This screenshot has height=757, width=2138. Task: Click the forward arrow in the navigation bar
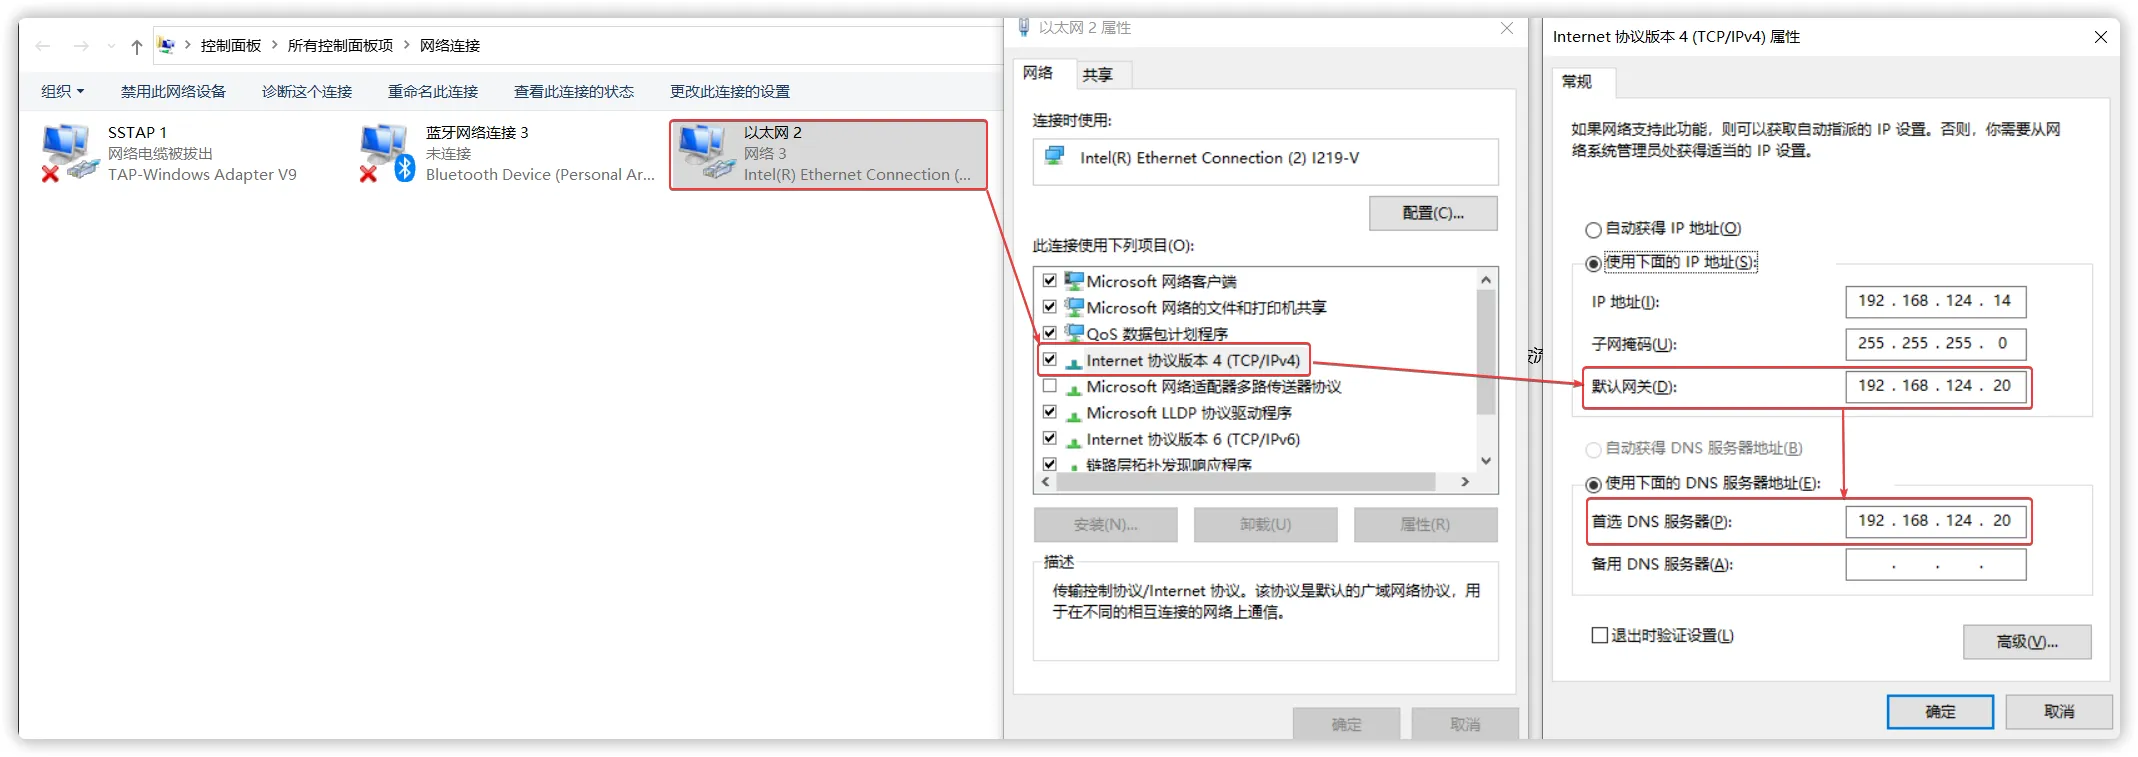[81, 46]
